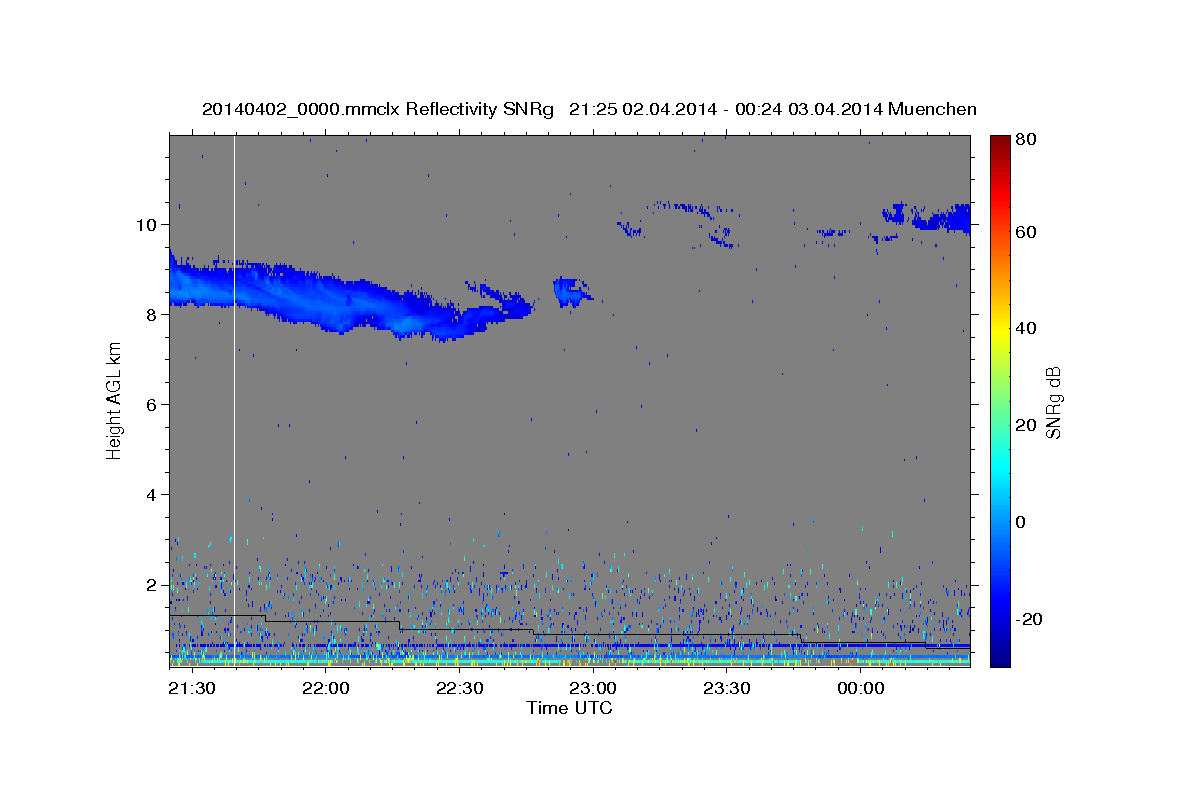Click the height tick label 8
This screenshot has height=800, width=1200.
(x=153, y=315)
